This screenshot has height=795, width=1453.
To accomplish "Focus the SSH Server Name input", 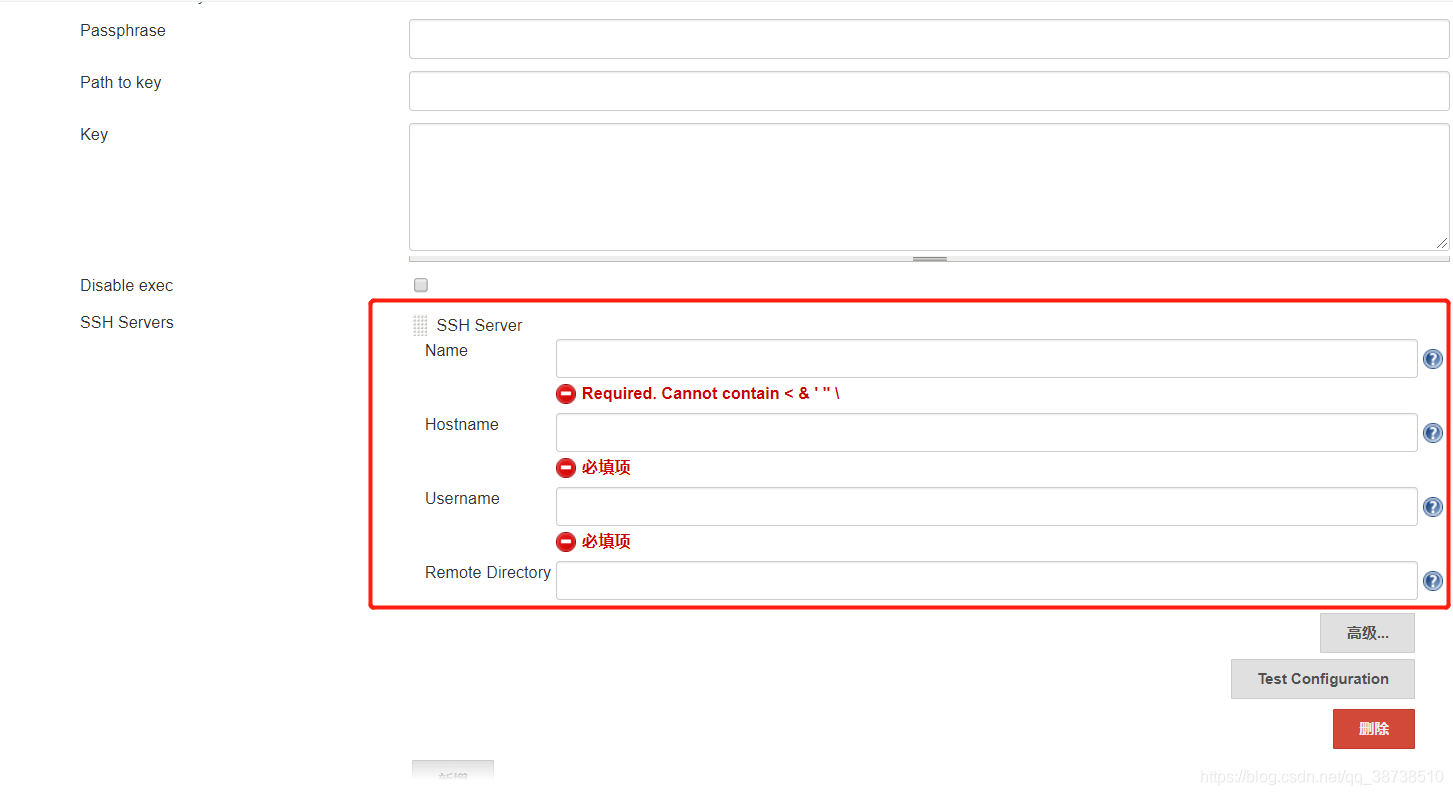I will (x=986, y=358).
